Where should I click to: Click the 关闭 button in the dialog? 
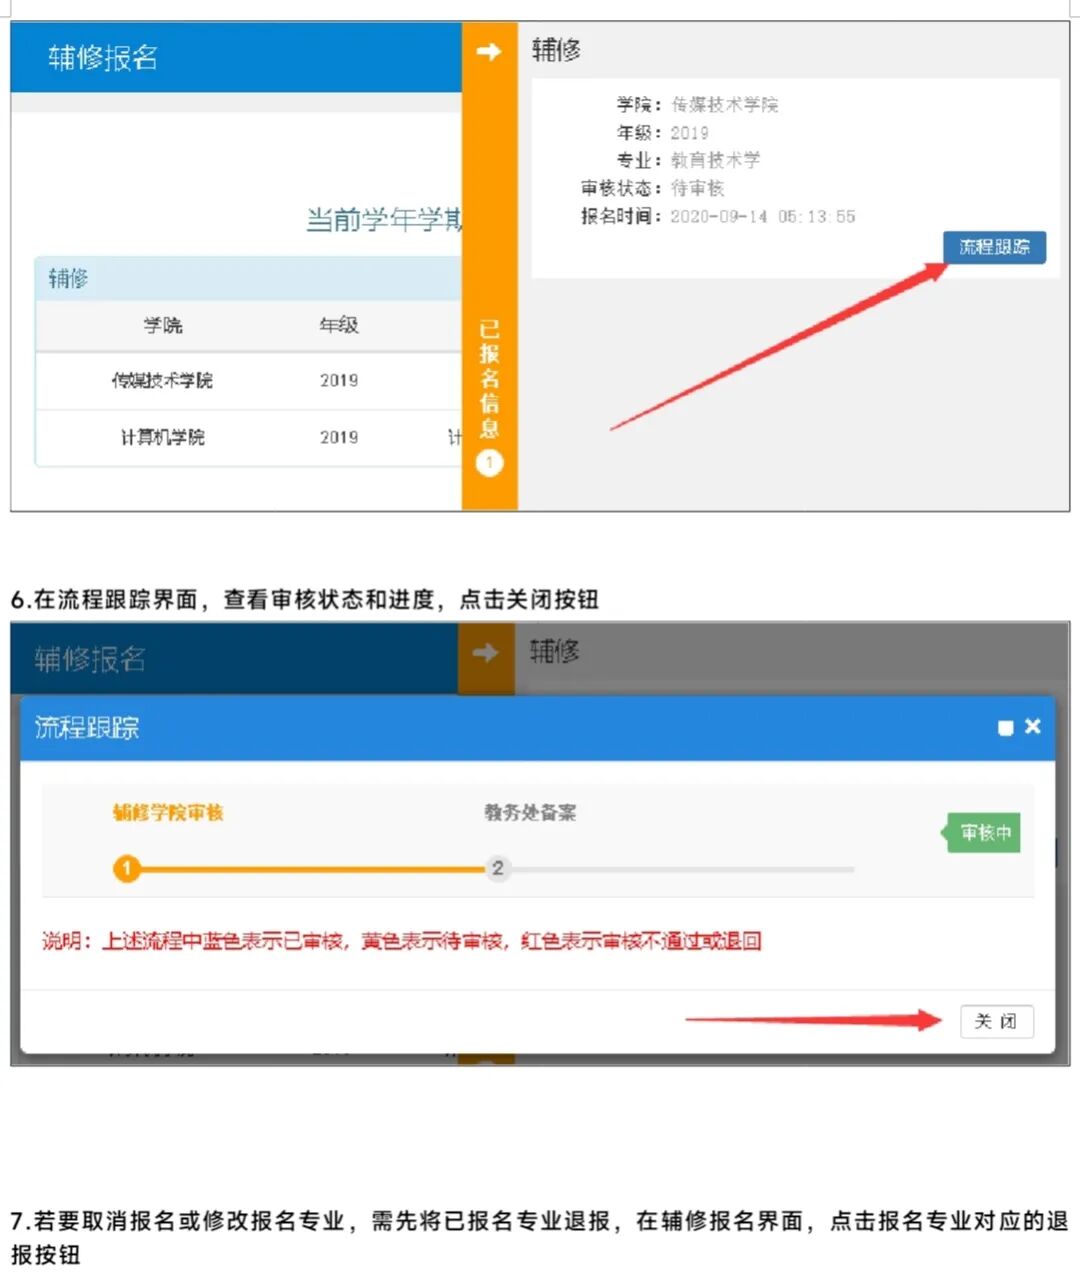pos(997,1021)
